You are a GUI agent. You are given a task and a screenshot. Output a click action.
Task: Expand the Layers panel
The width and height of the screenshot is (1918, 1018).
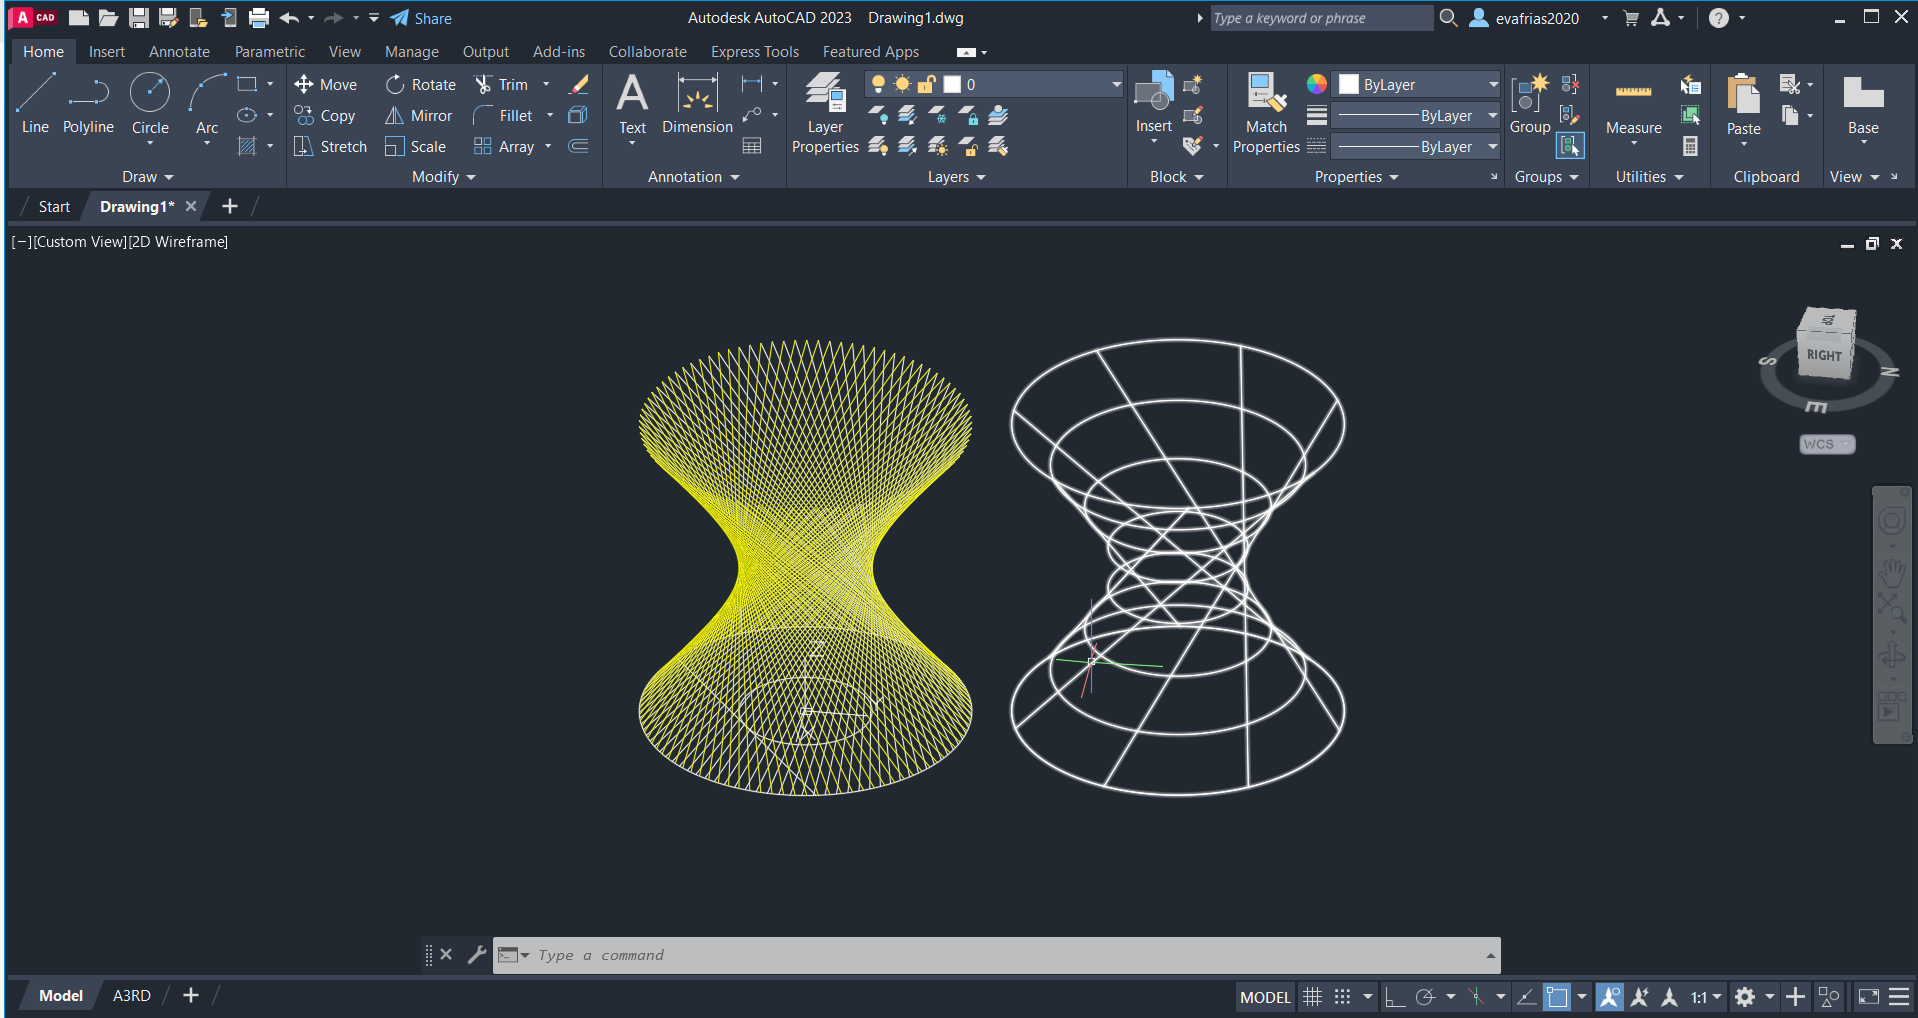coord(957,177)
